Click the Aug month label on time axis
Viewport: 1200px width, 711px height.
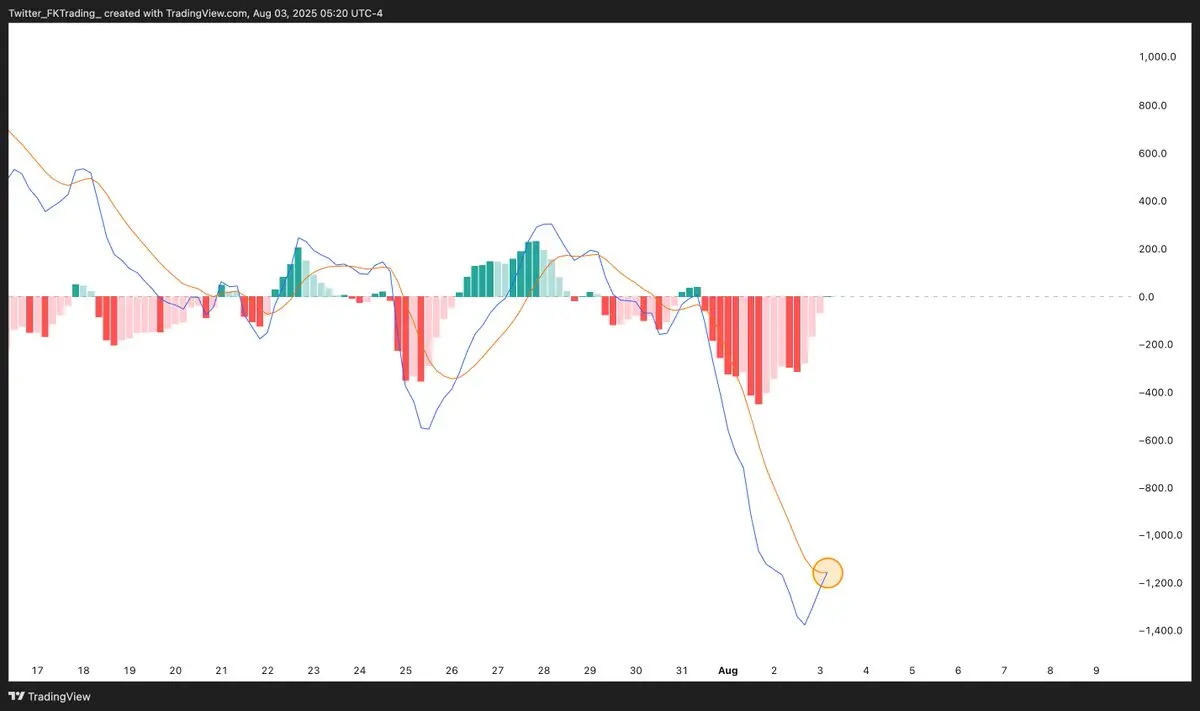[728, 670]
